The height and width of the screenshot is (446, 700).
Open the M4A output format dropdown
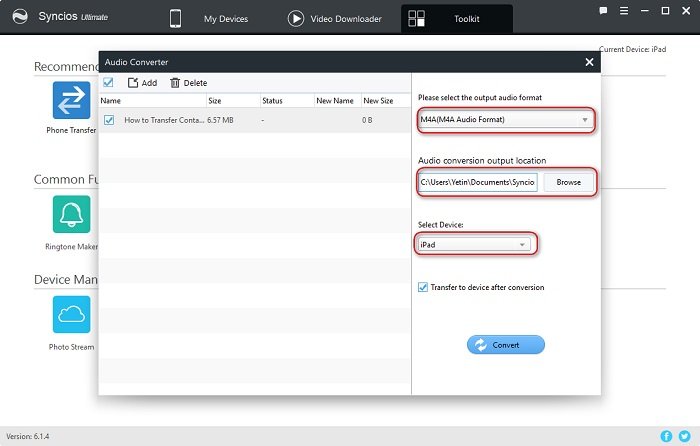point(506,120)
